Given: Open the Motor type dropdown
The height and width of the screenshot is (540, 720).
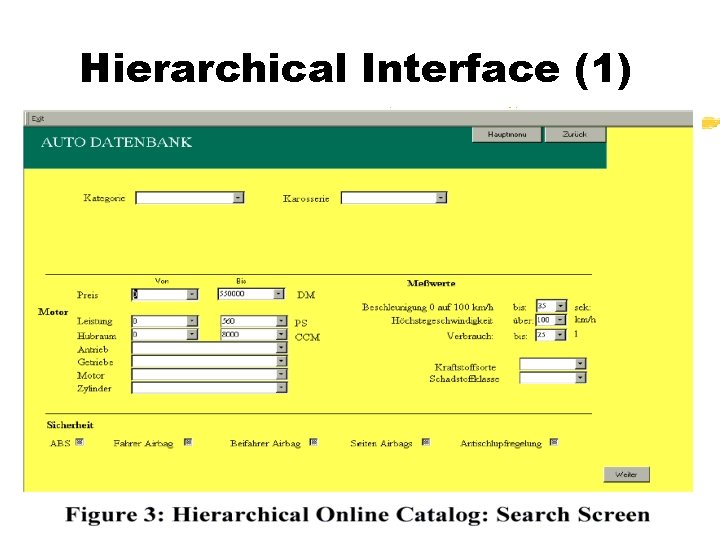Looking at the screenshot, I should tap(209, 375).
